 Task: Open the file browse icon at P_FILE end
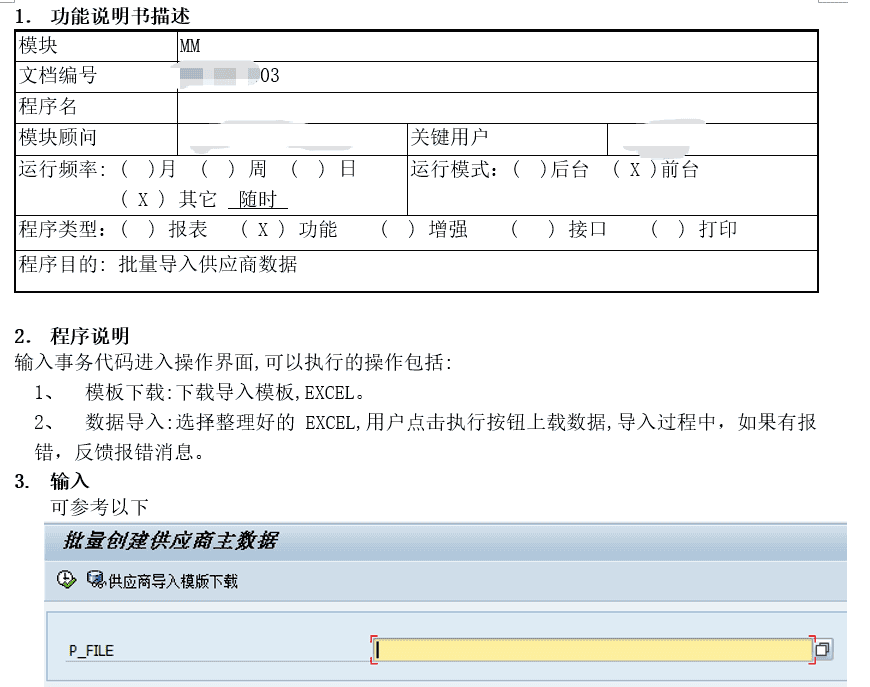821,648
